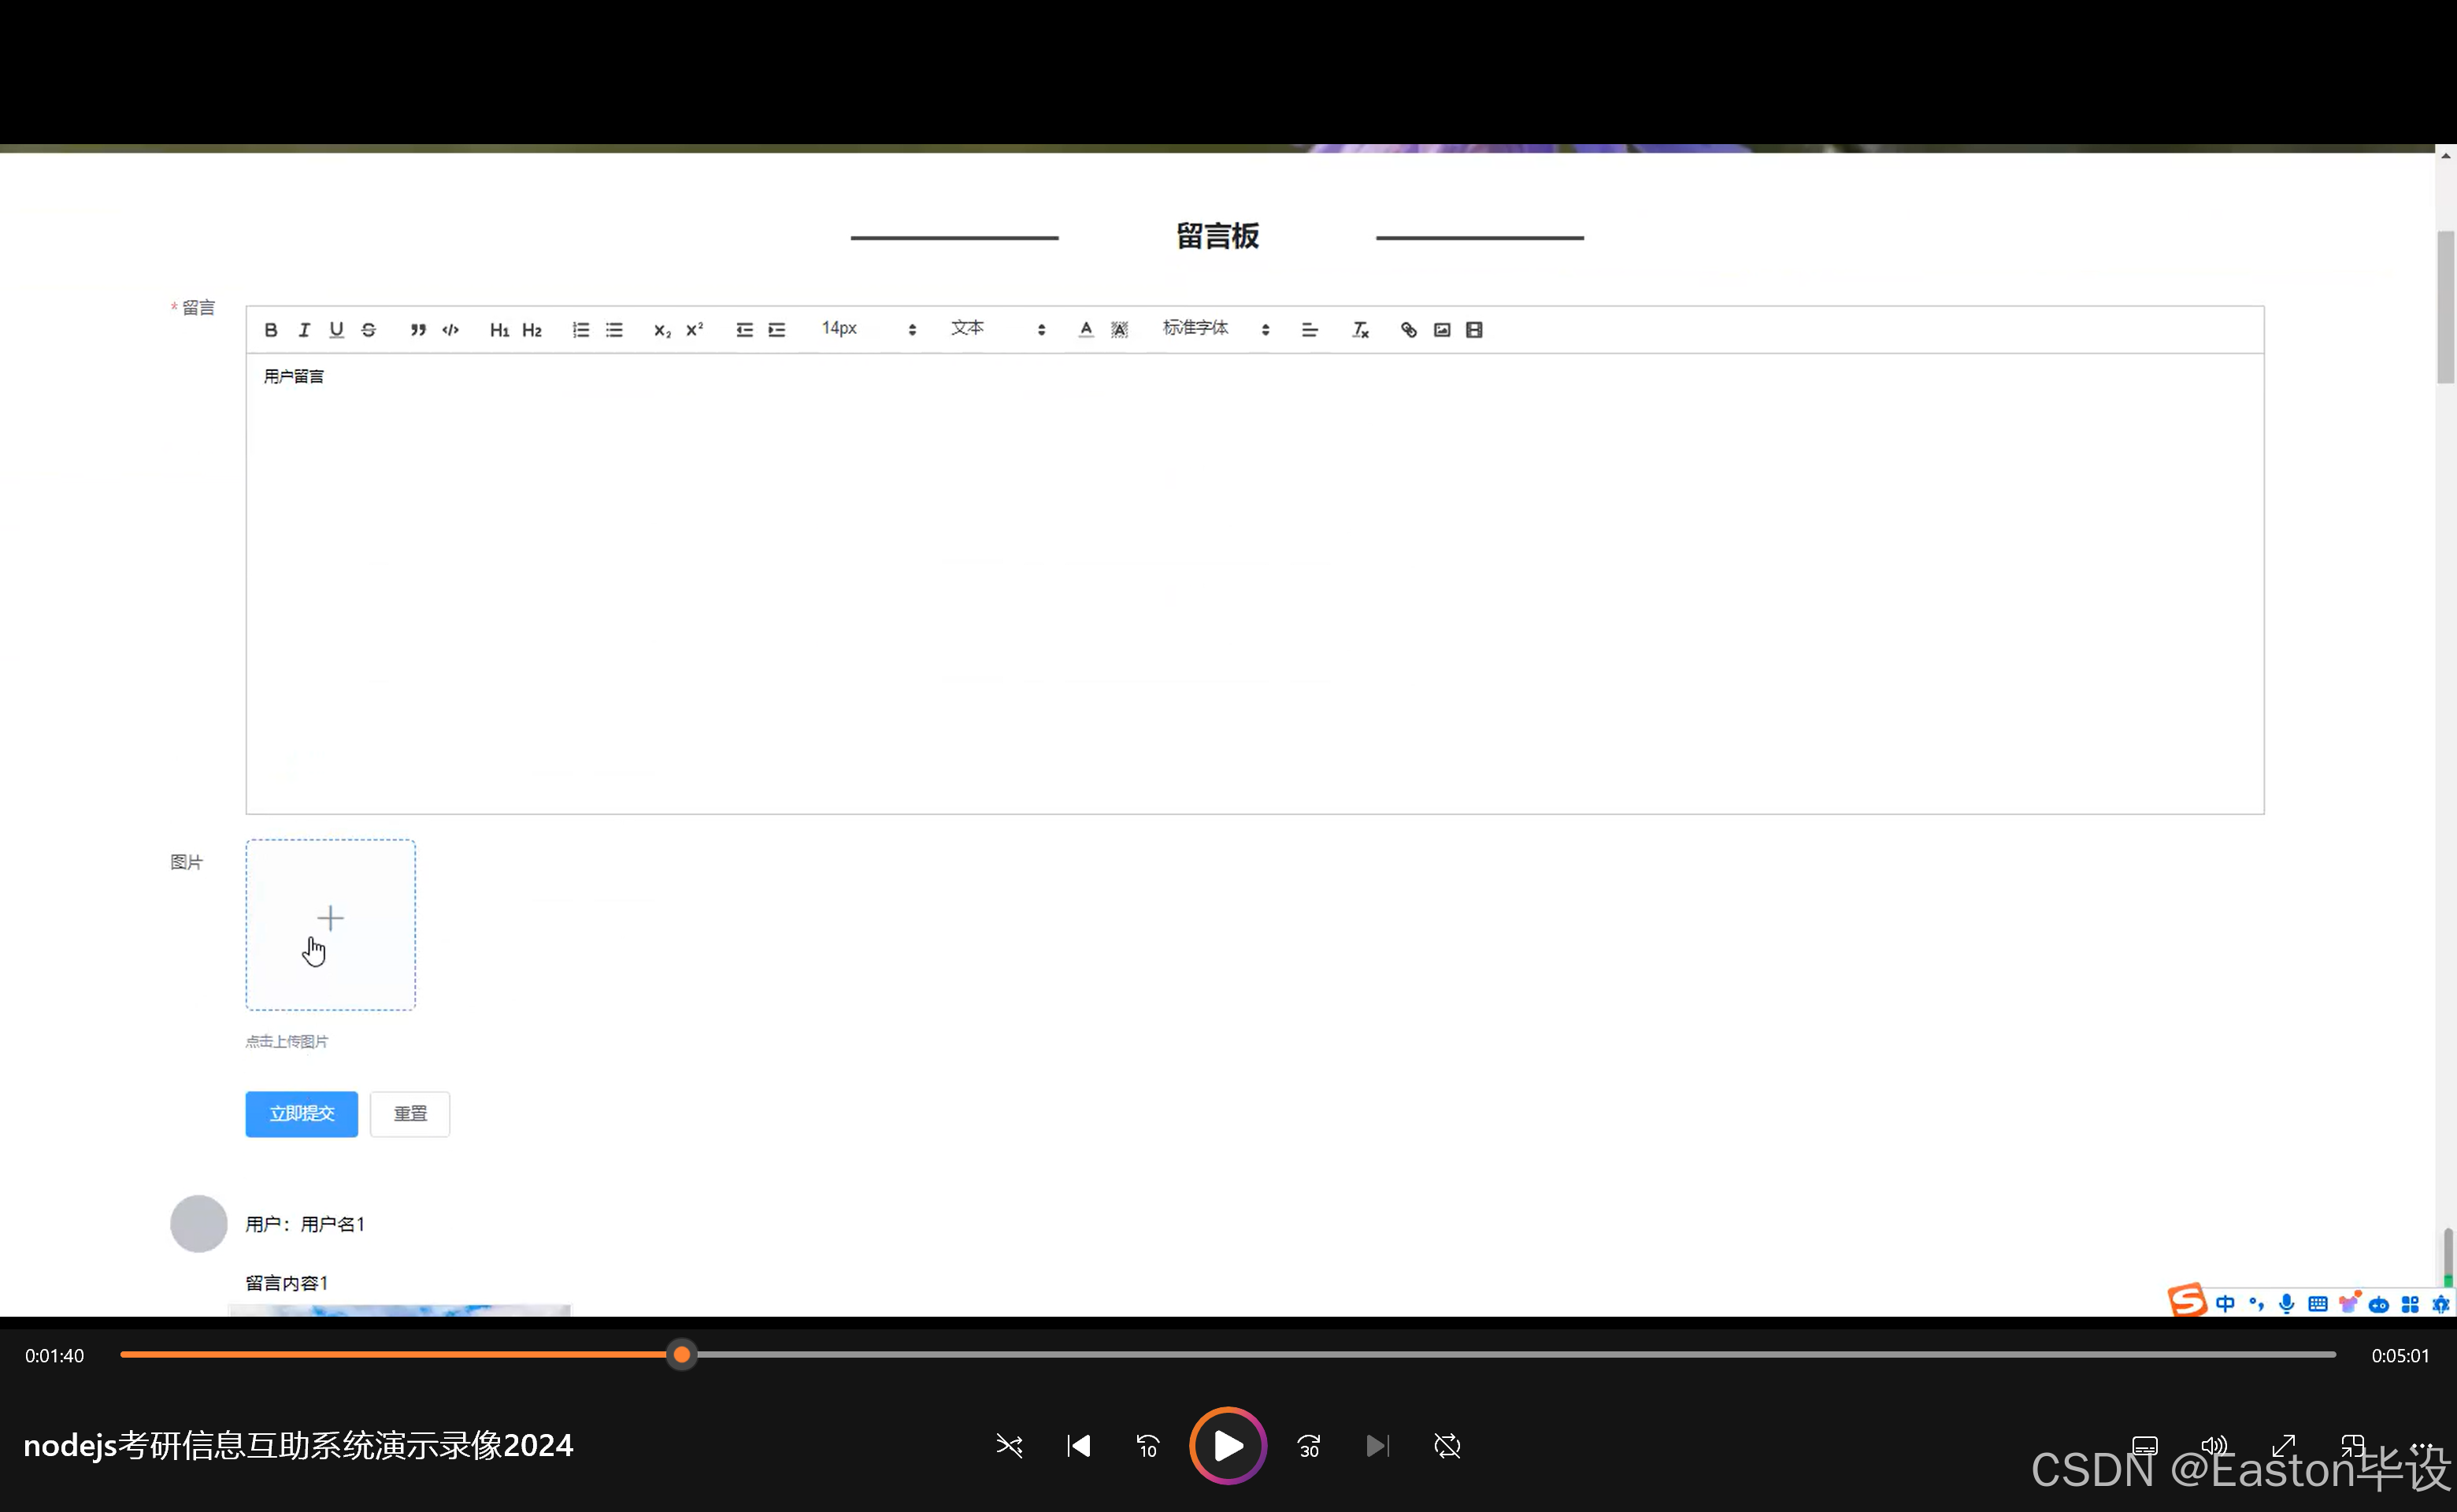This screenshot has height=1512, width=2457.
Task: Click the image upload plus box
Action: tap(330, 925)
